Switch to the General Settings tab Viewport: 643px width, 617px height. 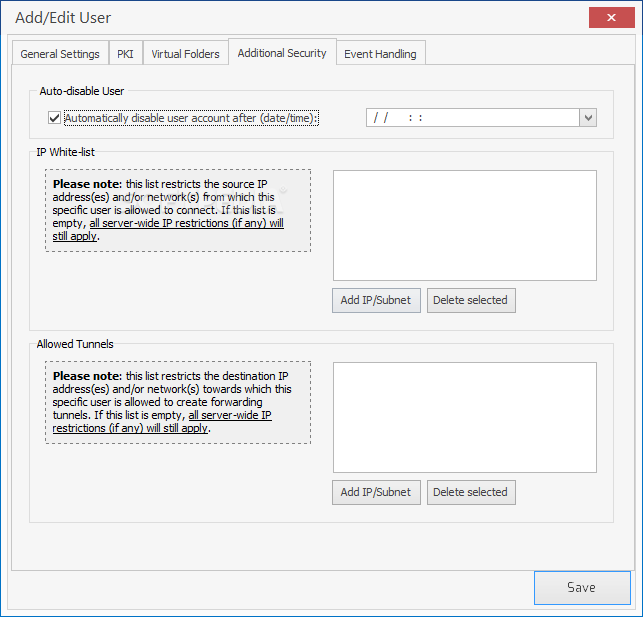coord(60,54)
